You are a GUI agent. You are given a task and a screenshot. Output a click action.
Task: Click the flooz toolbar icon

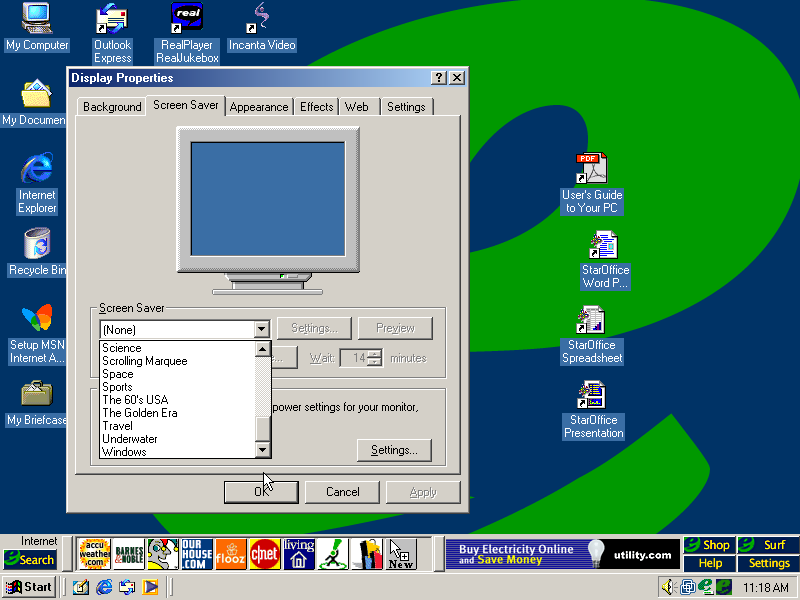230,554
